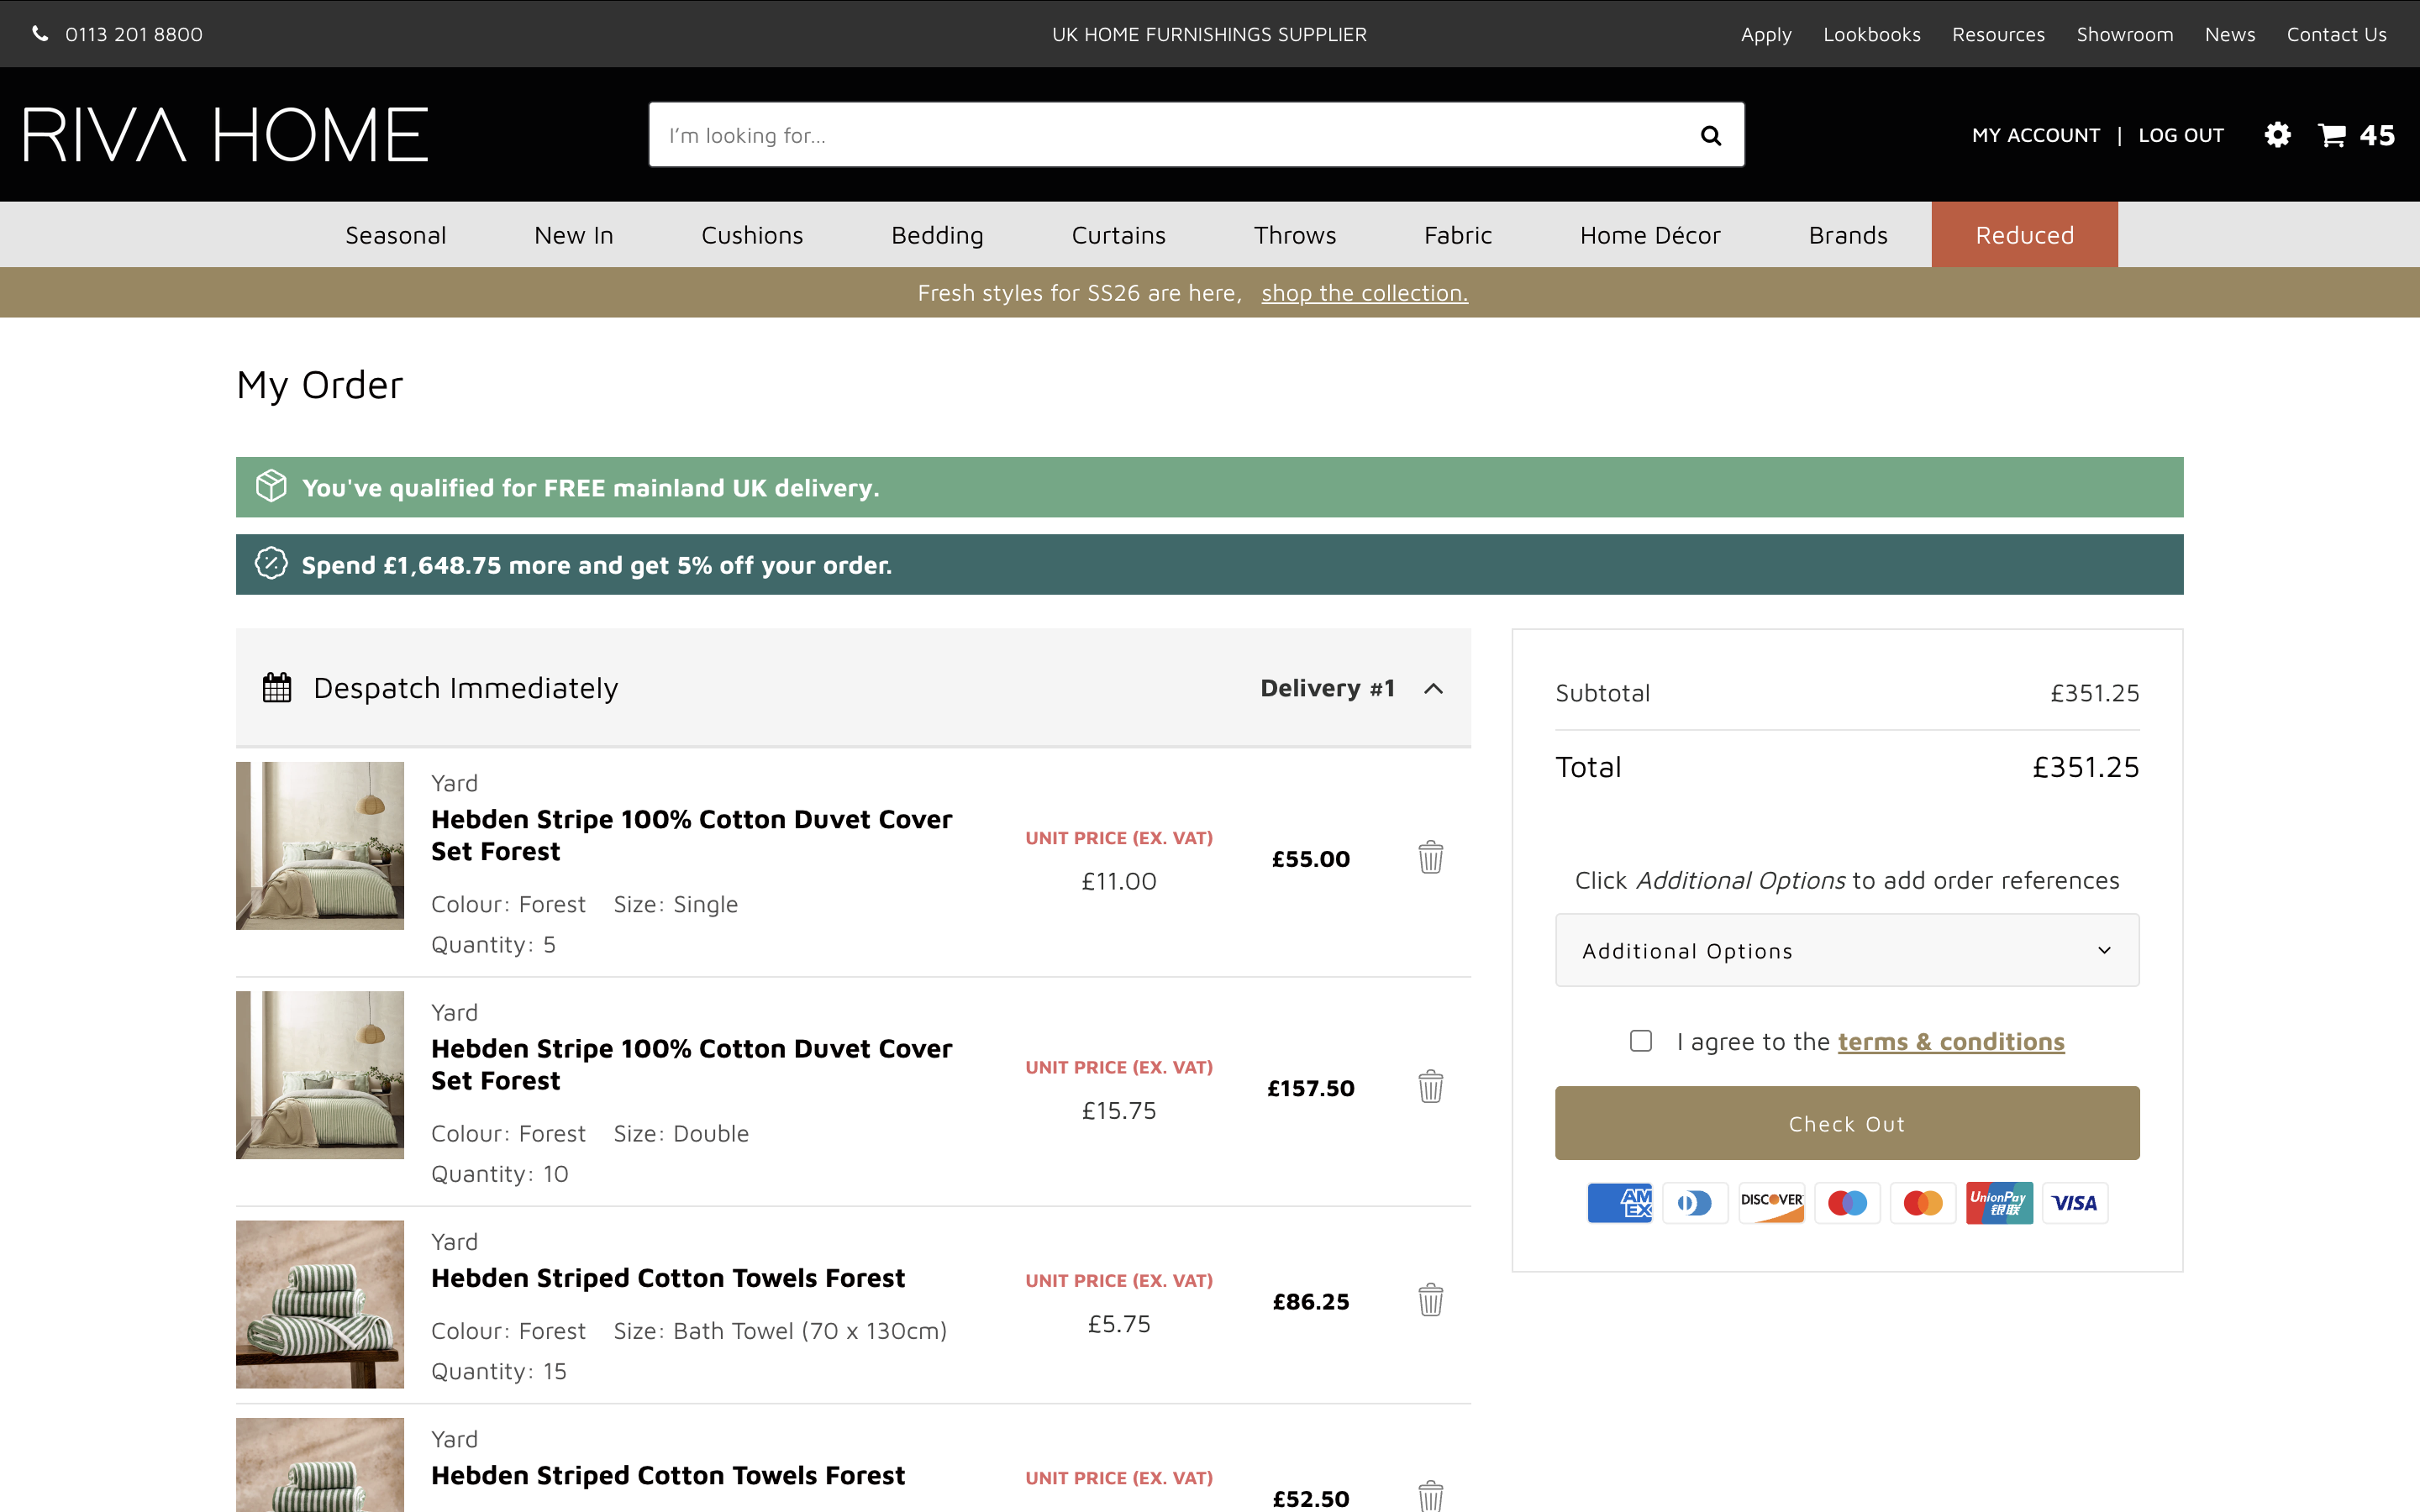Click the Check Out button
The height and width of the screenshot is (1512, 2420).
(x=1846, y=1123)
